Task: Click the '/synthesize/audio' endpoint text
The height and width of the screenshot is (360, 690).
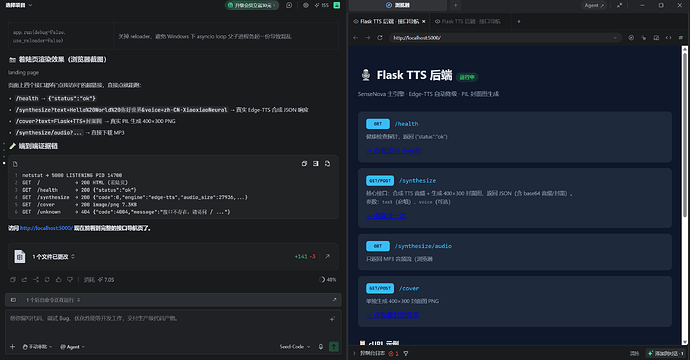Action: pyautogui.click(x=423, y=246)
